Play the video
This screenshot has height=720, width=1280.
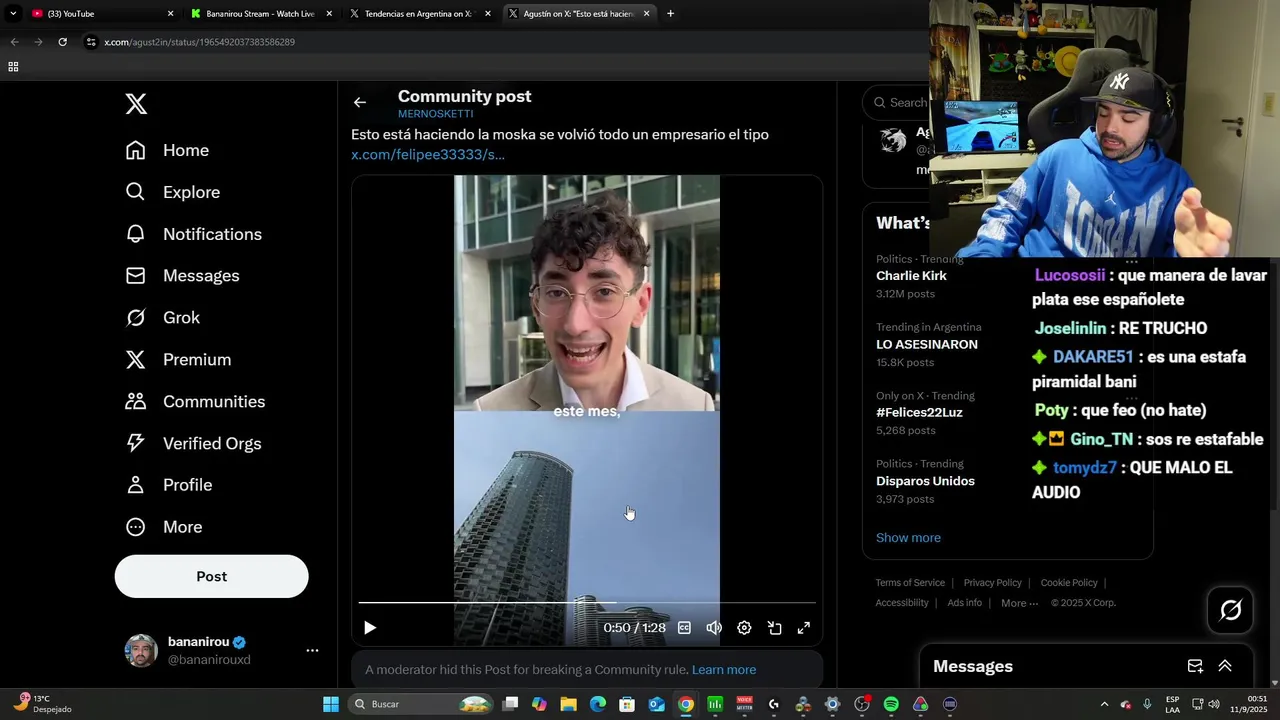point(369,628)
